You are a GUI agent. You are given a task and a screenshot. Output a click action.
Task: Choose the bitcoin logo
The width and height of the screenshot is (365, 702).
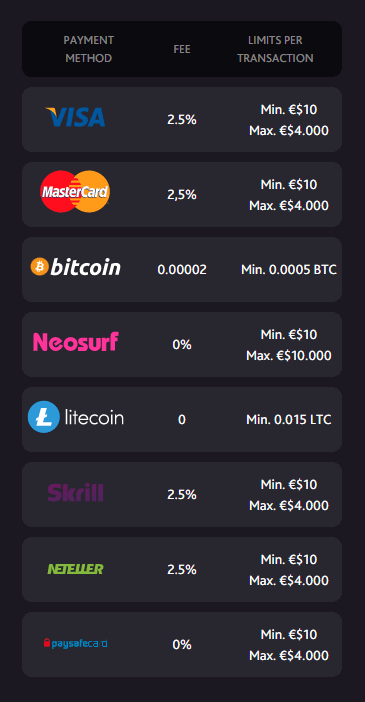[x=75, y=267]
